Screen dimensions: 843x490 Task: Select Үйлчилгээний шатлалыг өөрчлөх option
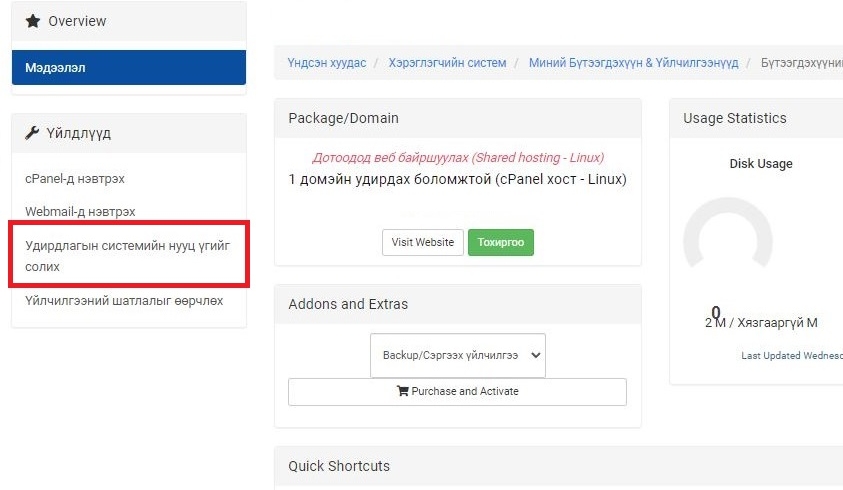tap(124, 301)
